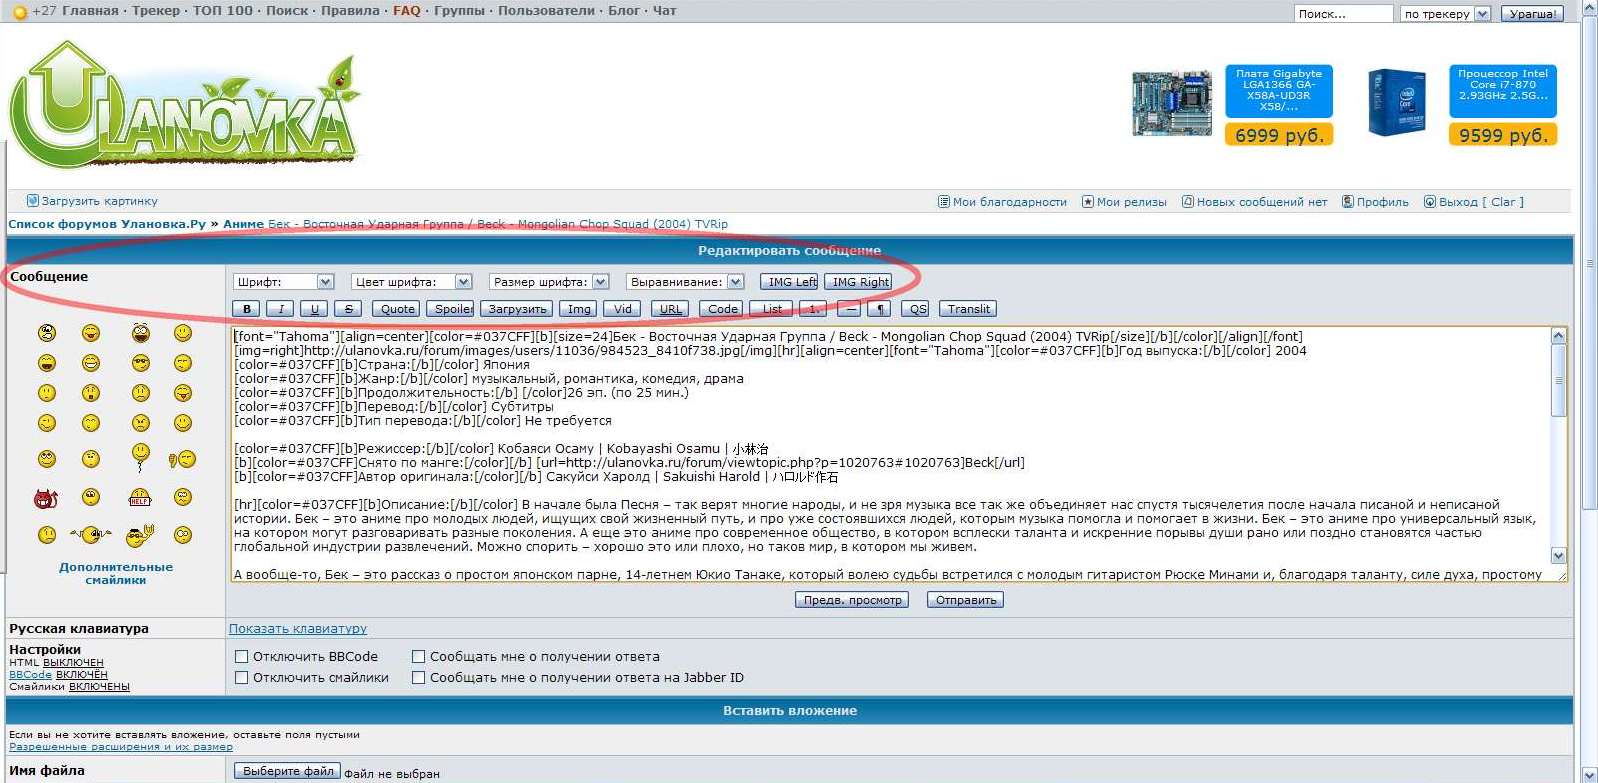Viewport: 1598px width, 783px height.
Task: Click the icon beside Загрузить картинку
Action: coord(32,201)
